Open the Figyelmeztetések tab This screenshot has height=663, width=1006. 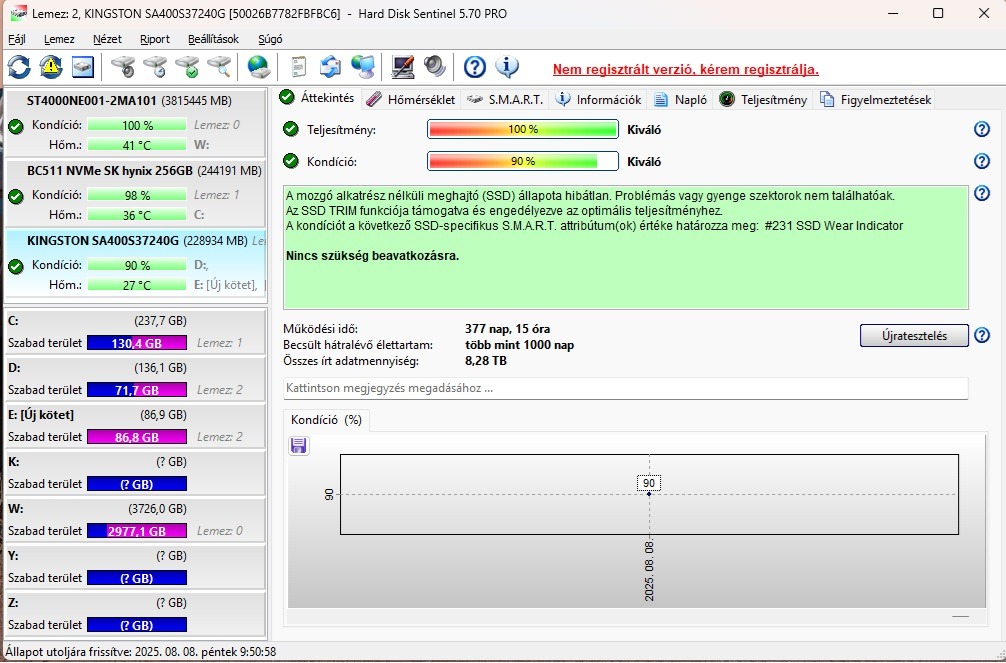[x=875, y=99]
